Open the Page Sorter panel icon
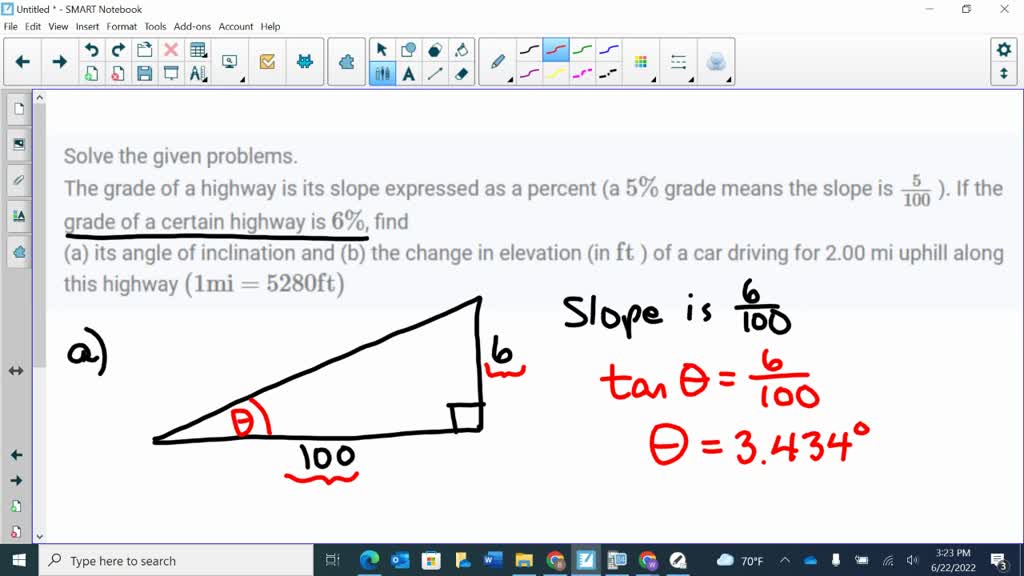1024x576 pixels. tap(18, 108)
